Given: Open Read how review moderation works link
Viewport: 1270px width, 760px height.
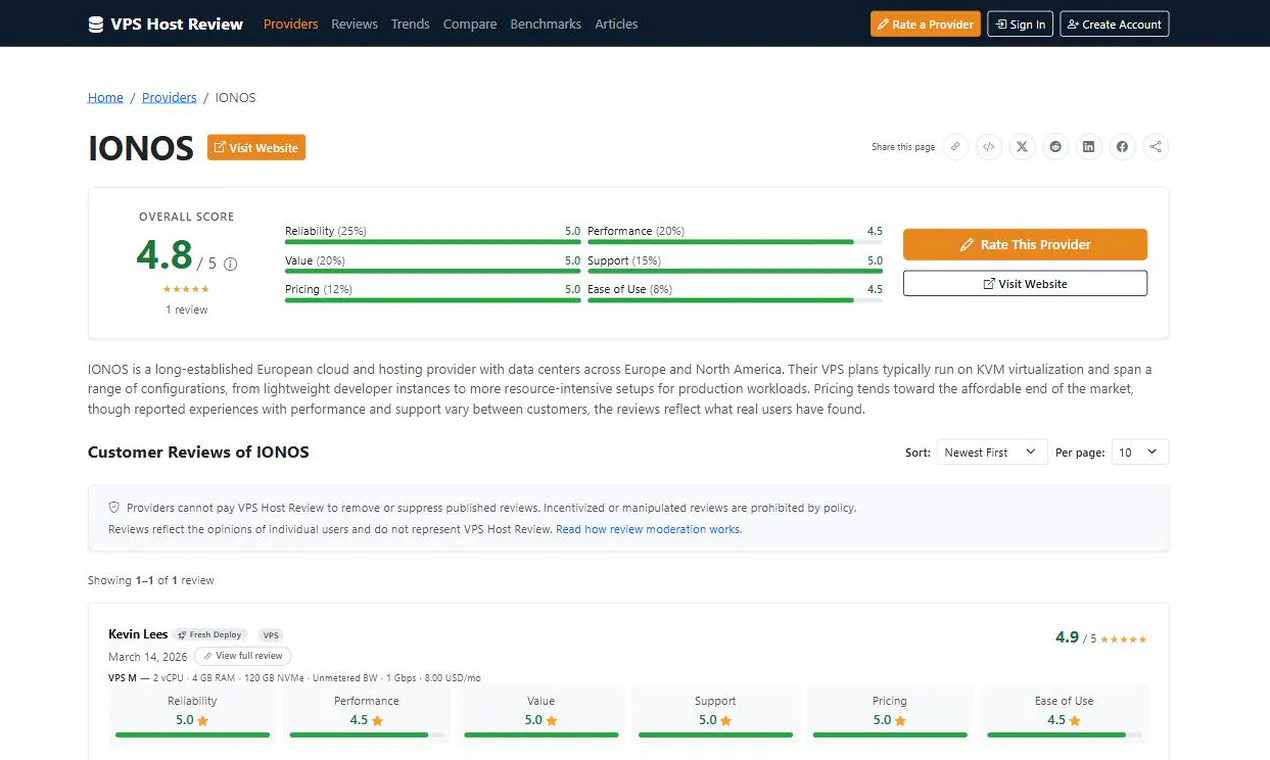Looking at the screenshot, I should click(x=648, y=529).
